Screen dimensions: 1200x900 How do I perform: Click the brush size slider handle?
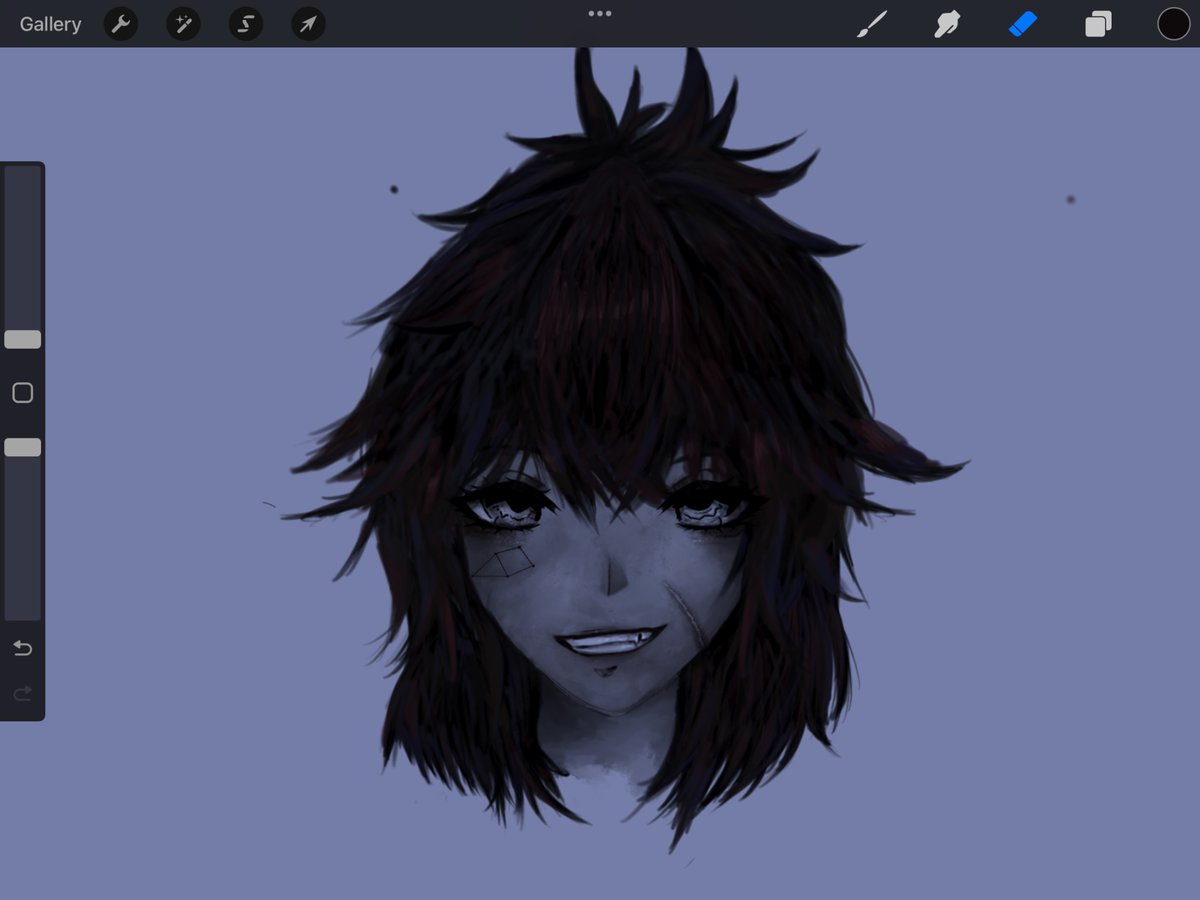(x=22, y=339)
